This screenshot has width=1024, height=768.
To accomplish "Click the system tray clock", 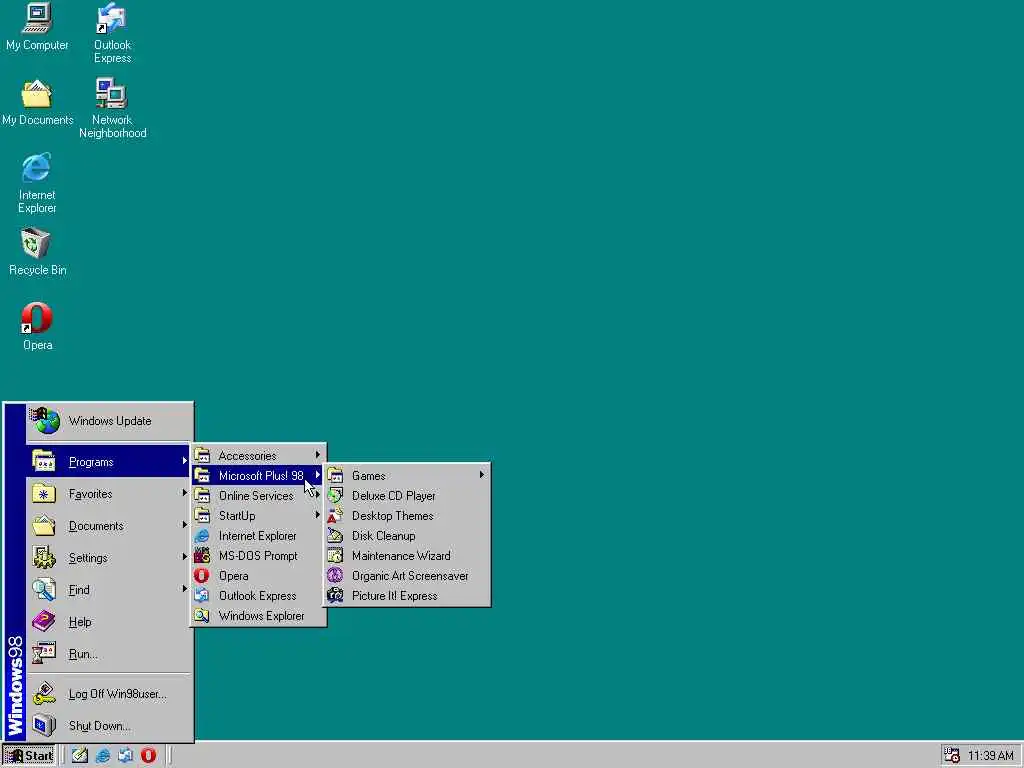I will click(x=991, y=756).
